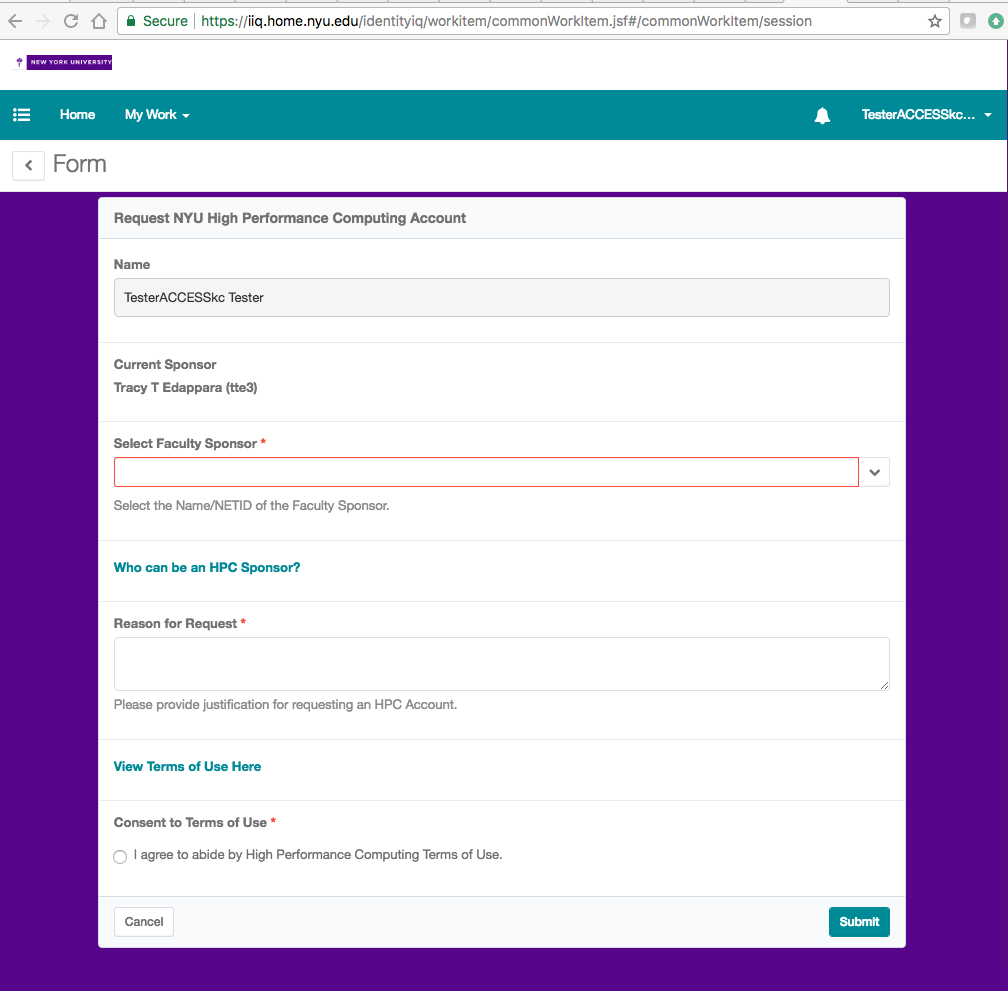1008x991 pixels.
Task: Open the My Work dropdown menu
Action: pyautogui.click(x=156, y=115)
